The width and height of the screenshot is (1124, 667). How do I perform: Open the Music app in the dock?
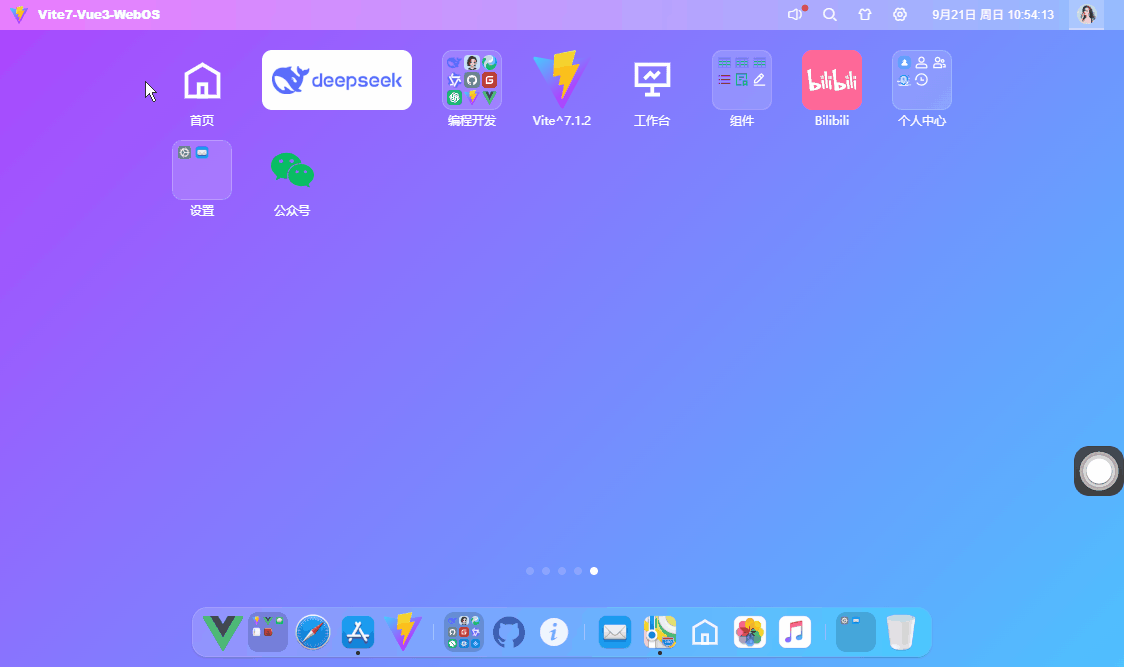click(x=794, y=632)
